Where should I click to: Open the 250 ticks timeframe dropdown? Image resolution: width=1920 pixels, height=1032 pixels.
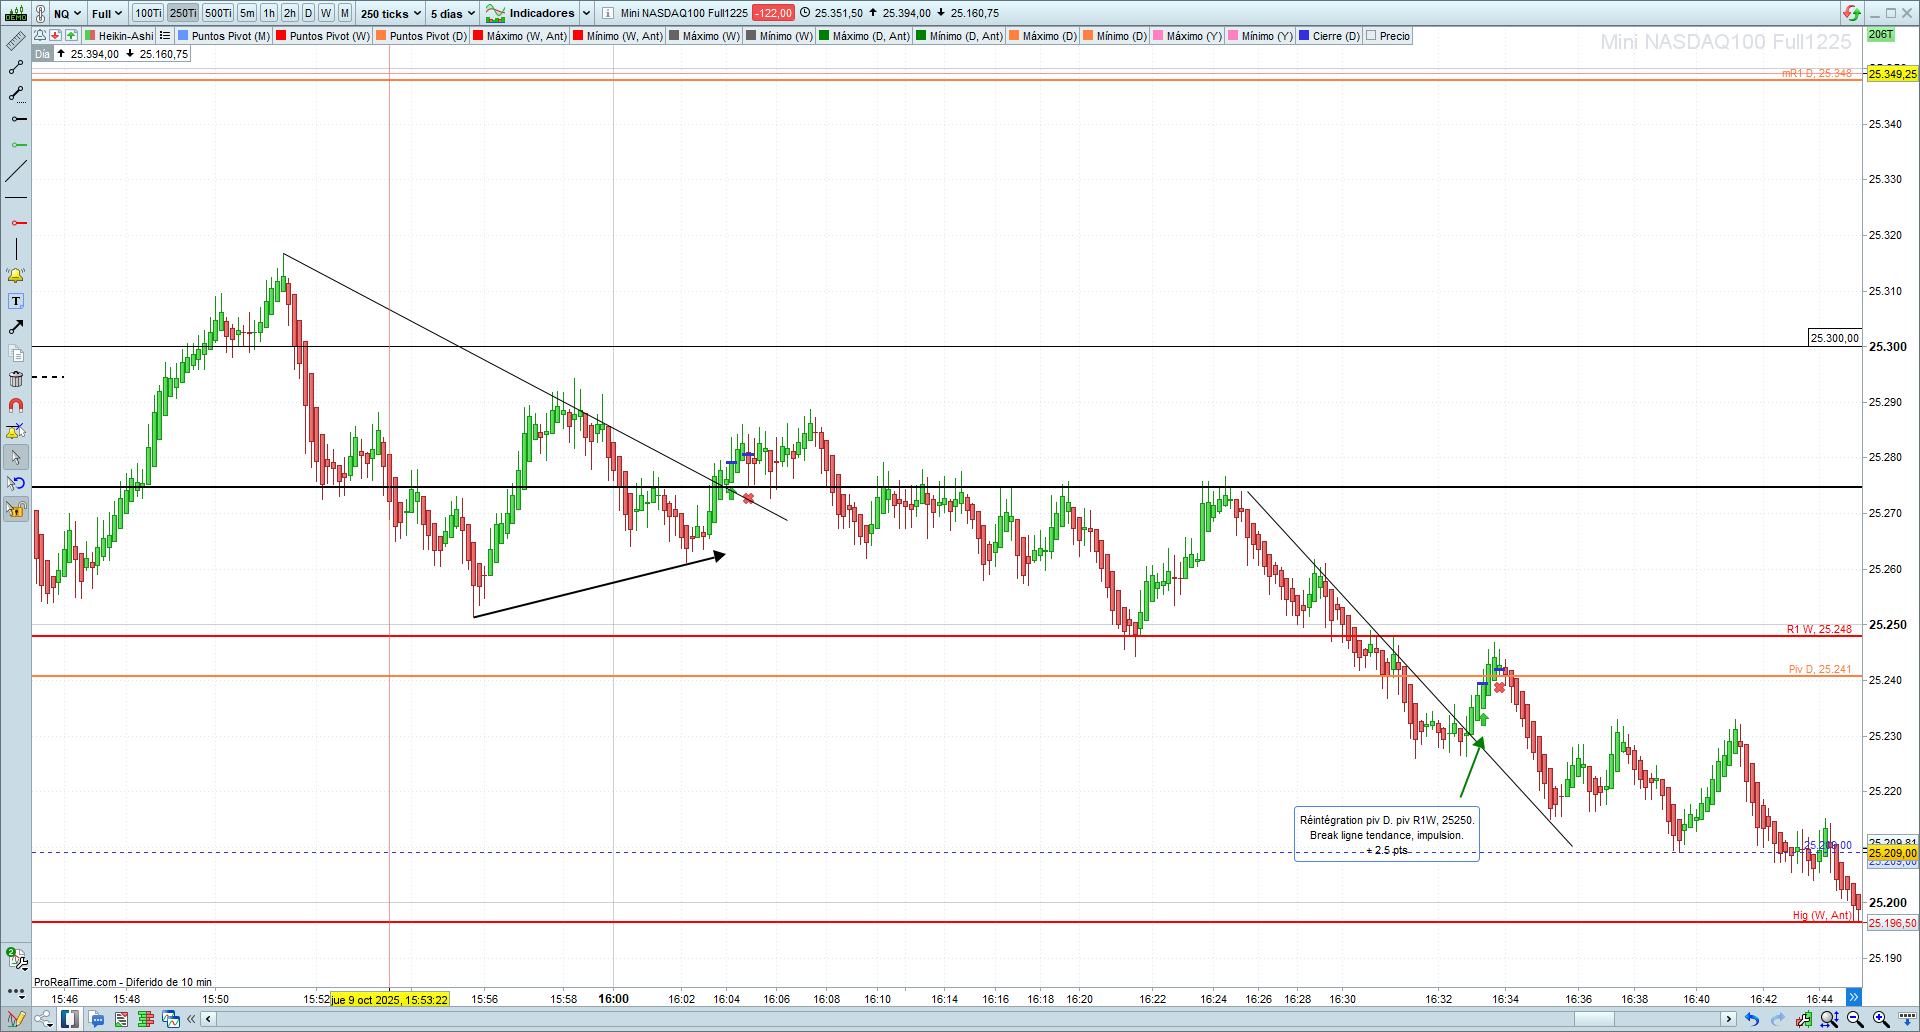tap(391, 13)
